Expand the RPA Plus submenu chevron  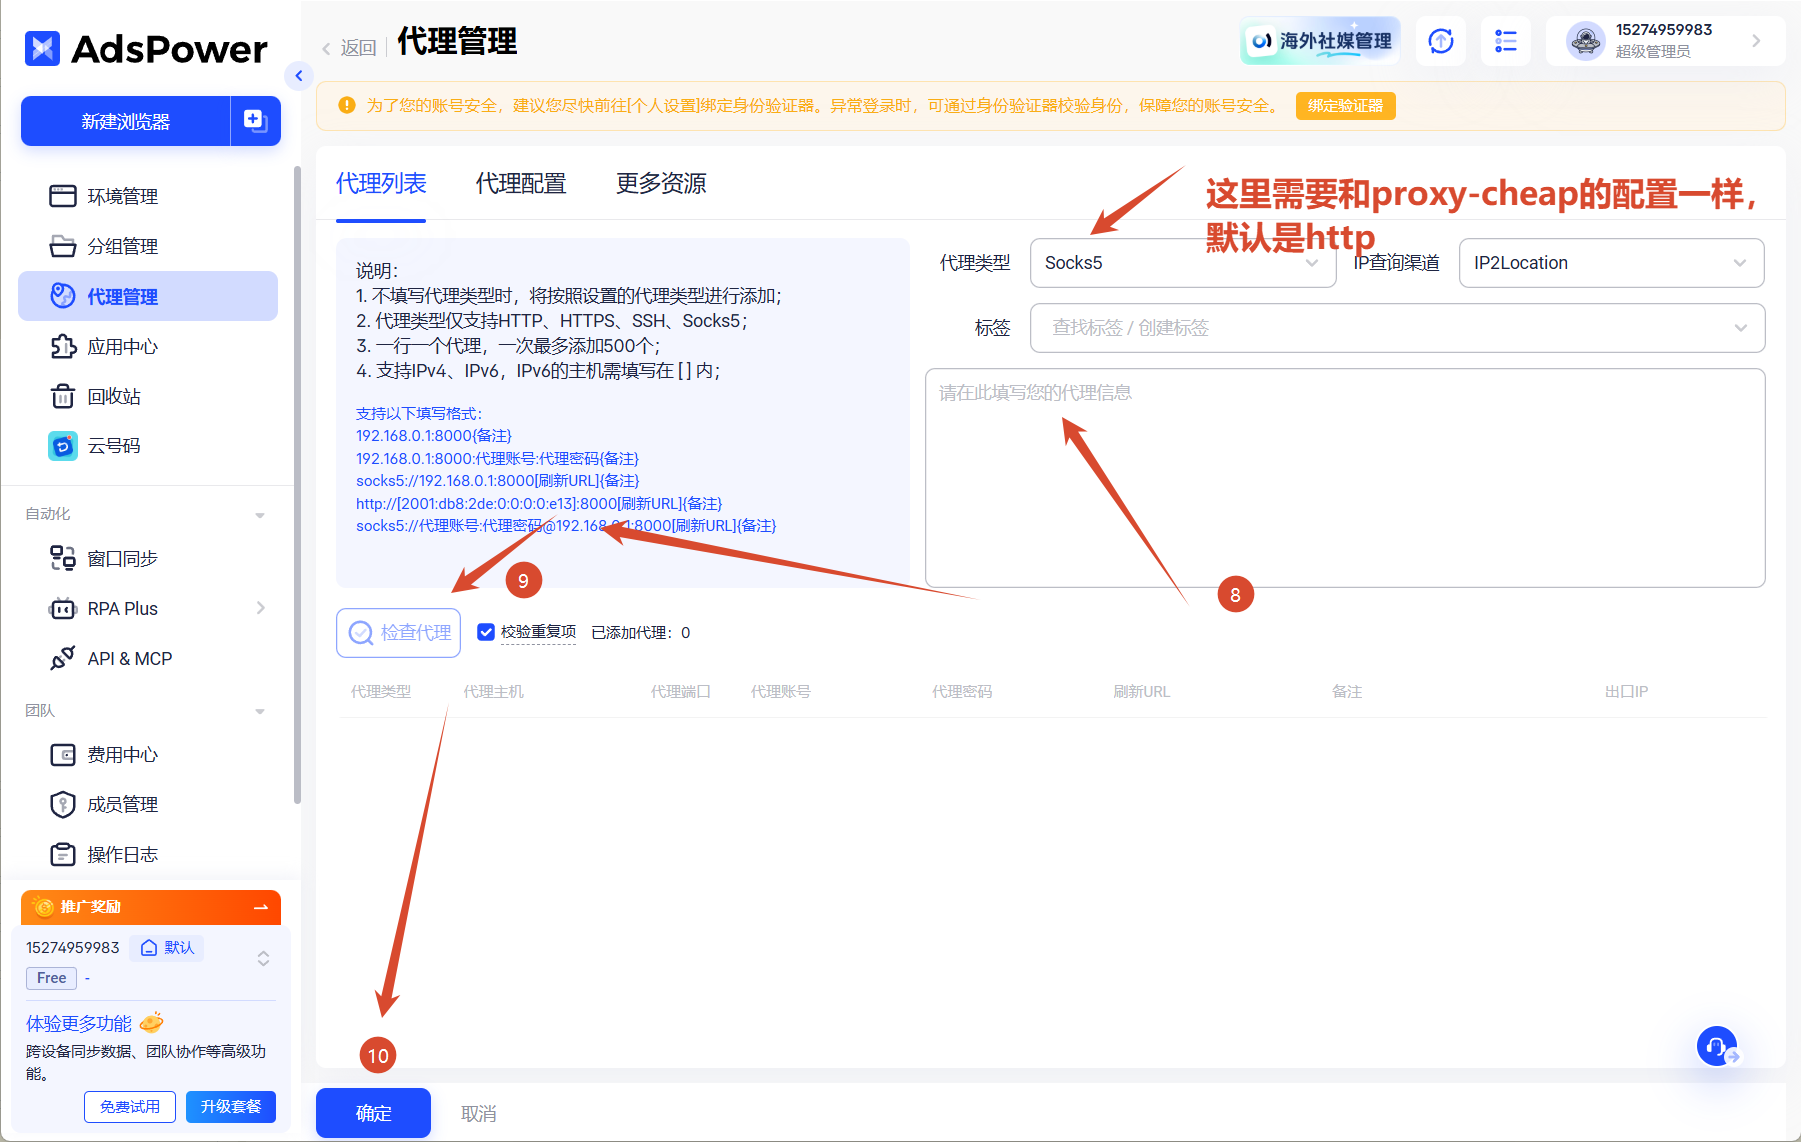[x=260, y=608]
